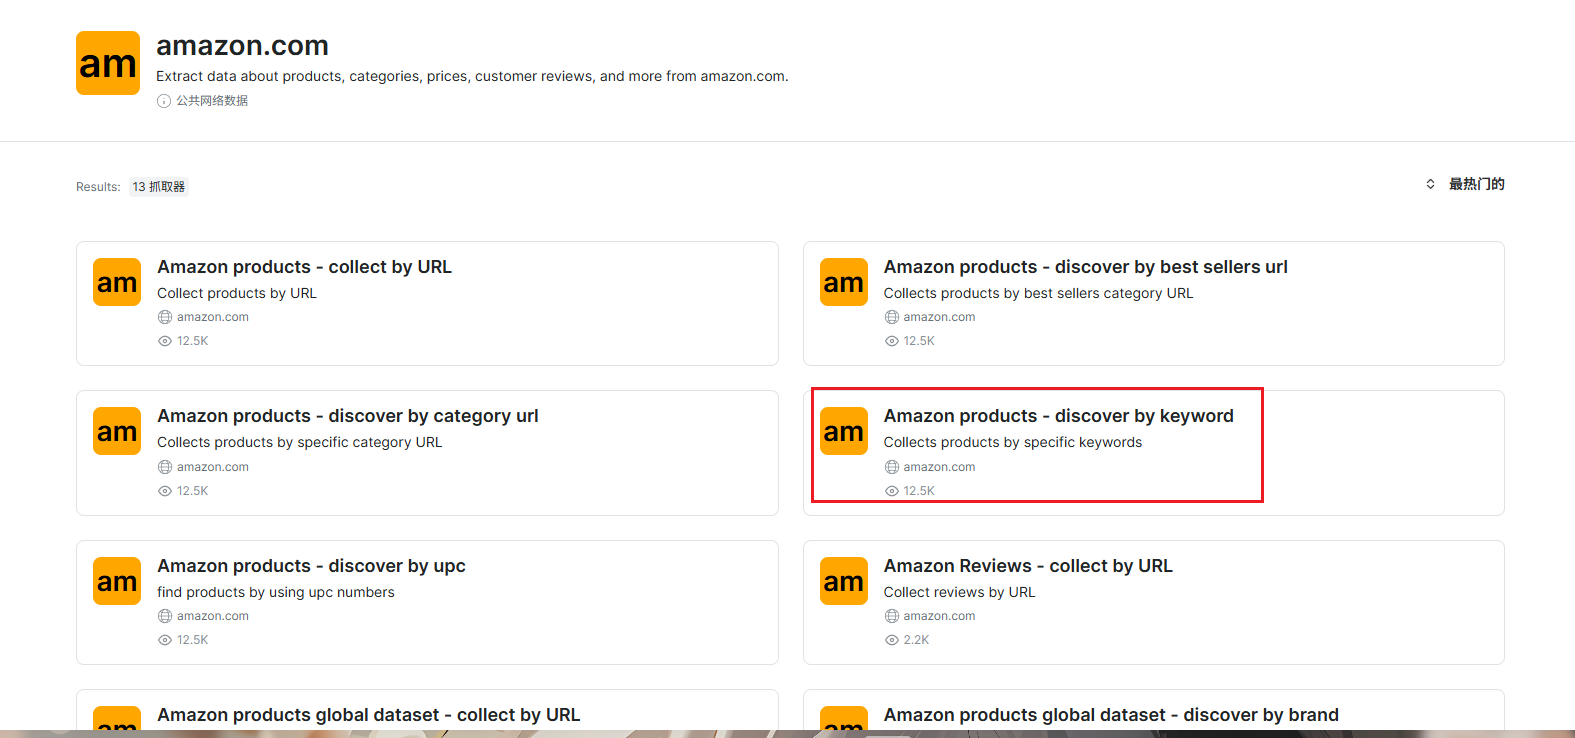Click globe icon in Amazon Reviews card
Viewport: 1575px width, 738px height.
pos(892,616)
